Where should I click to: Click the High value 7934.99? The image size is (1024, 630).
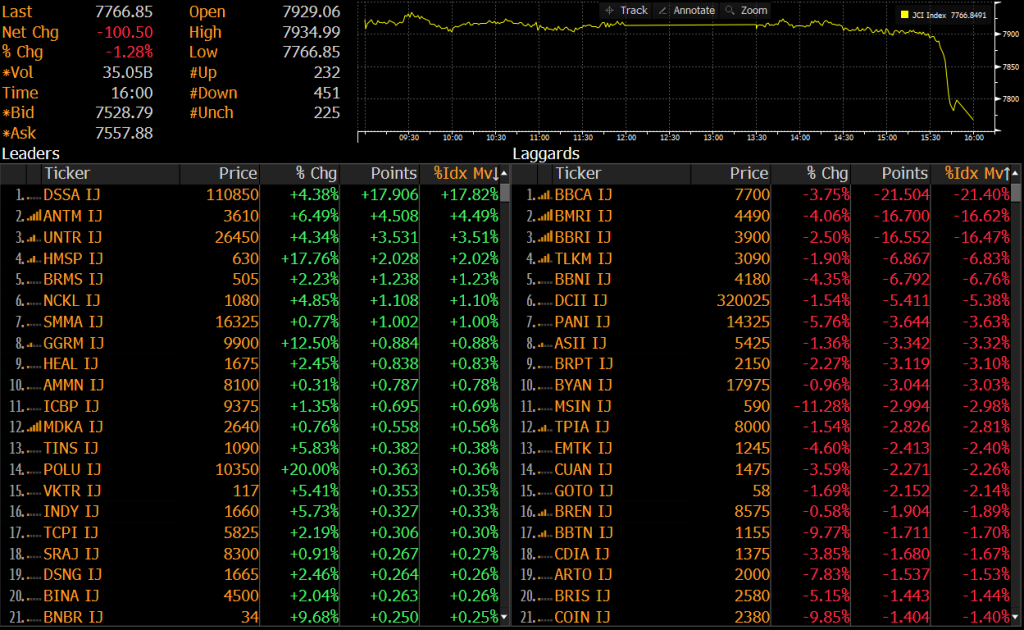pos(312,32)
